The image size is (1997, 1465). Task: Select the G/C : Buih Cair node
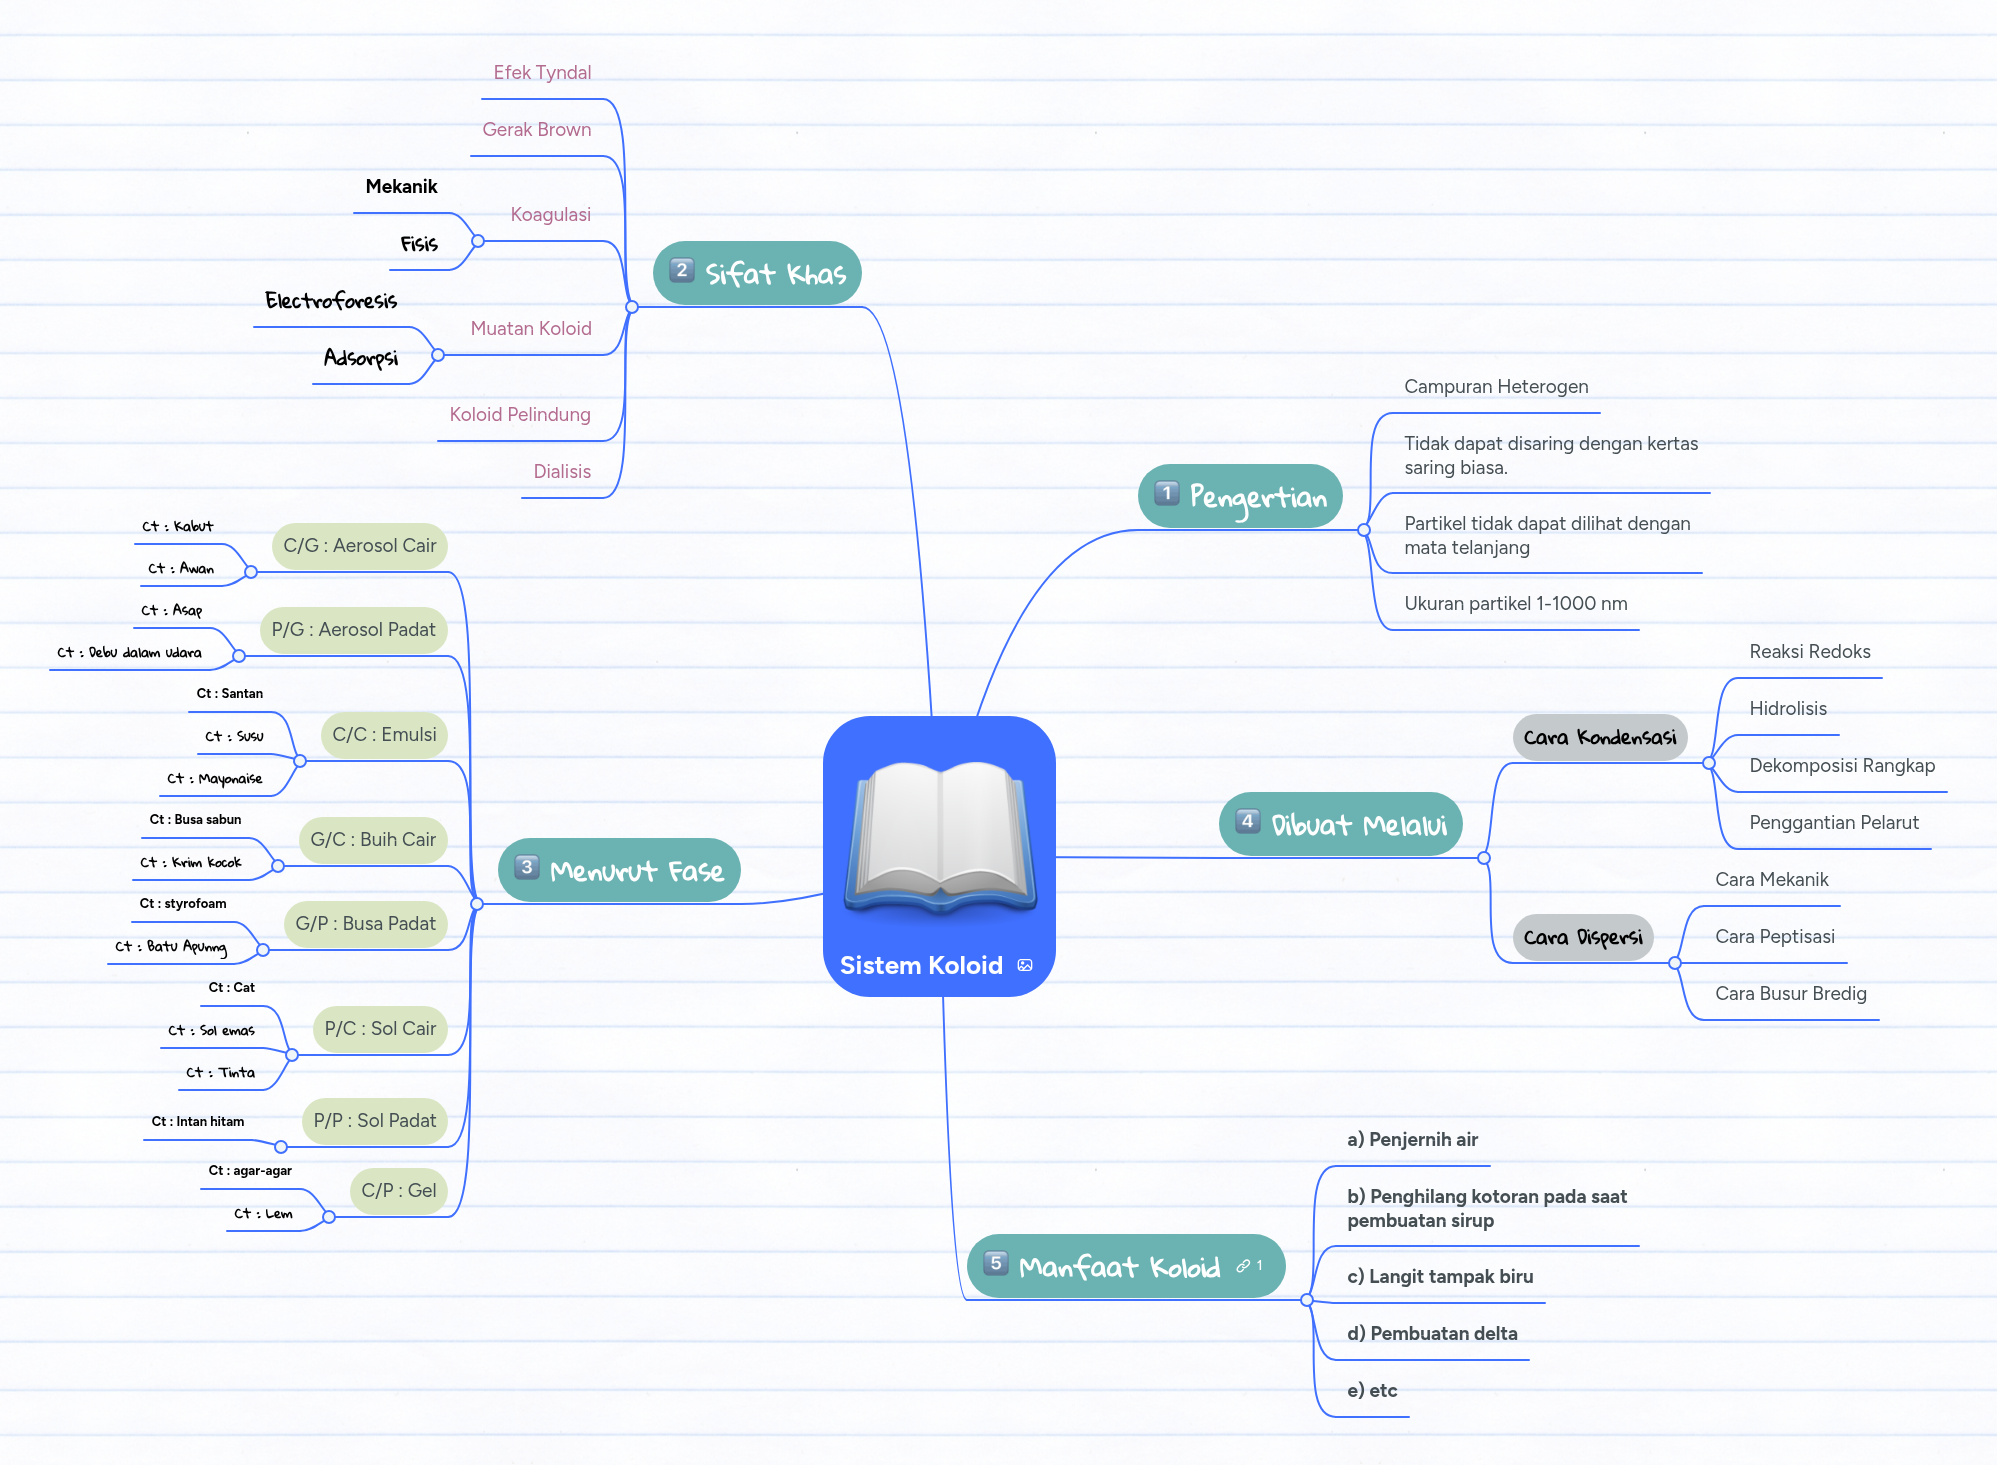373,840
